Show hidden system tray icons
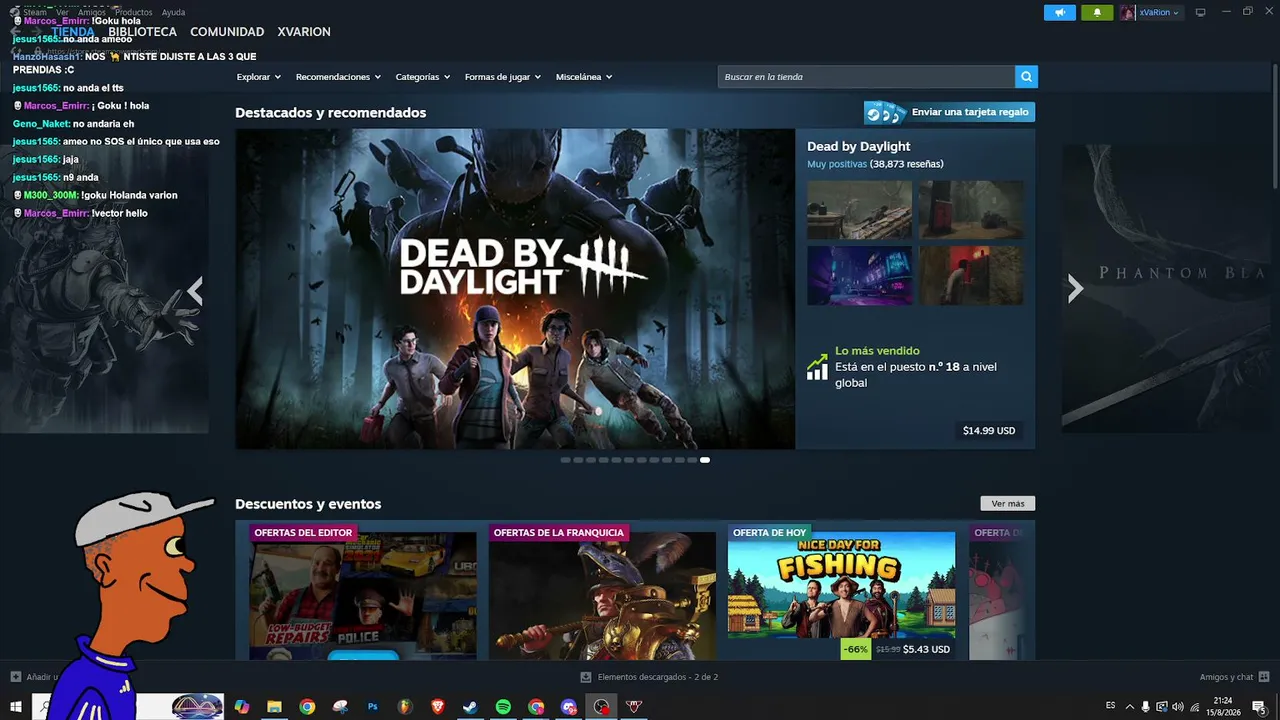 pos(1130,707)
